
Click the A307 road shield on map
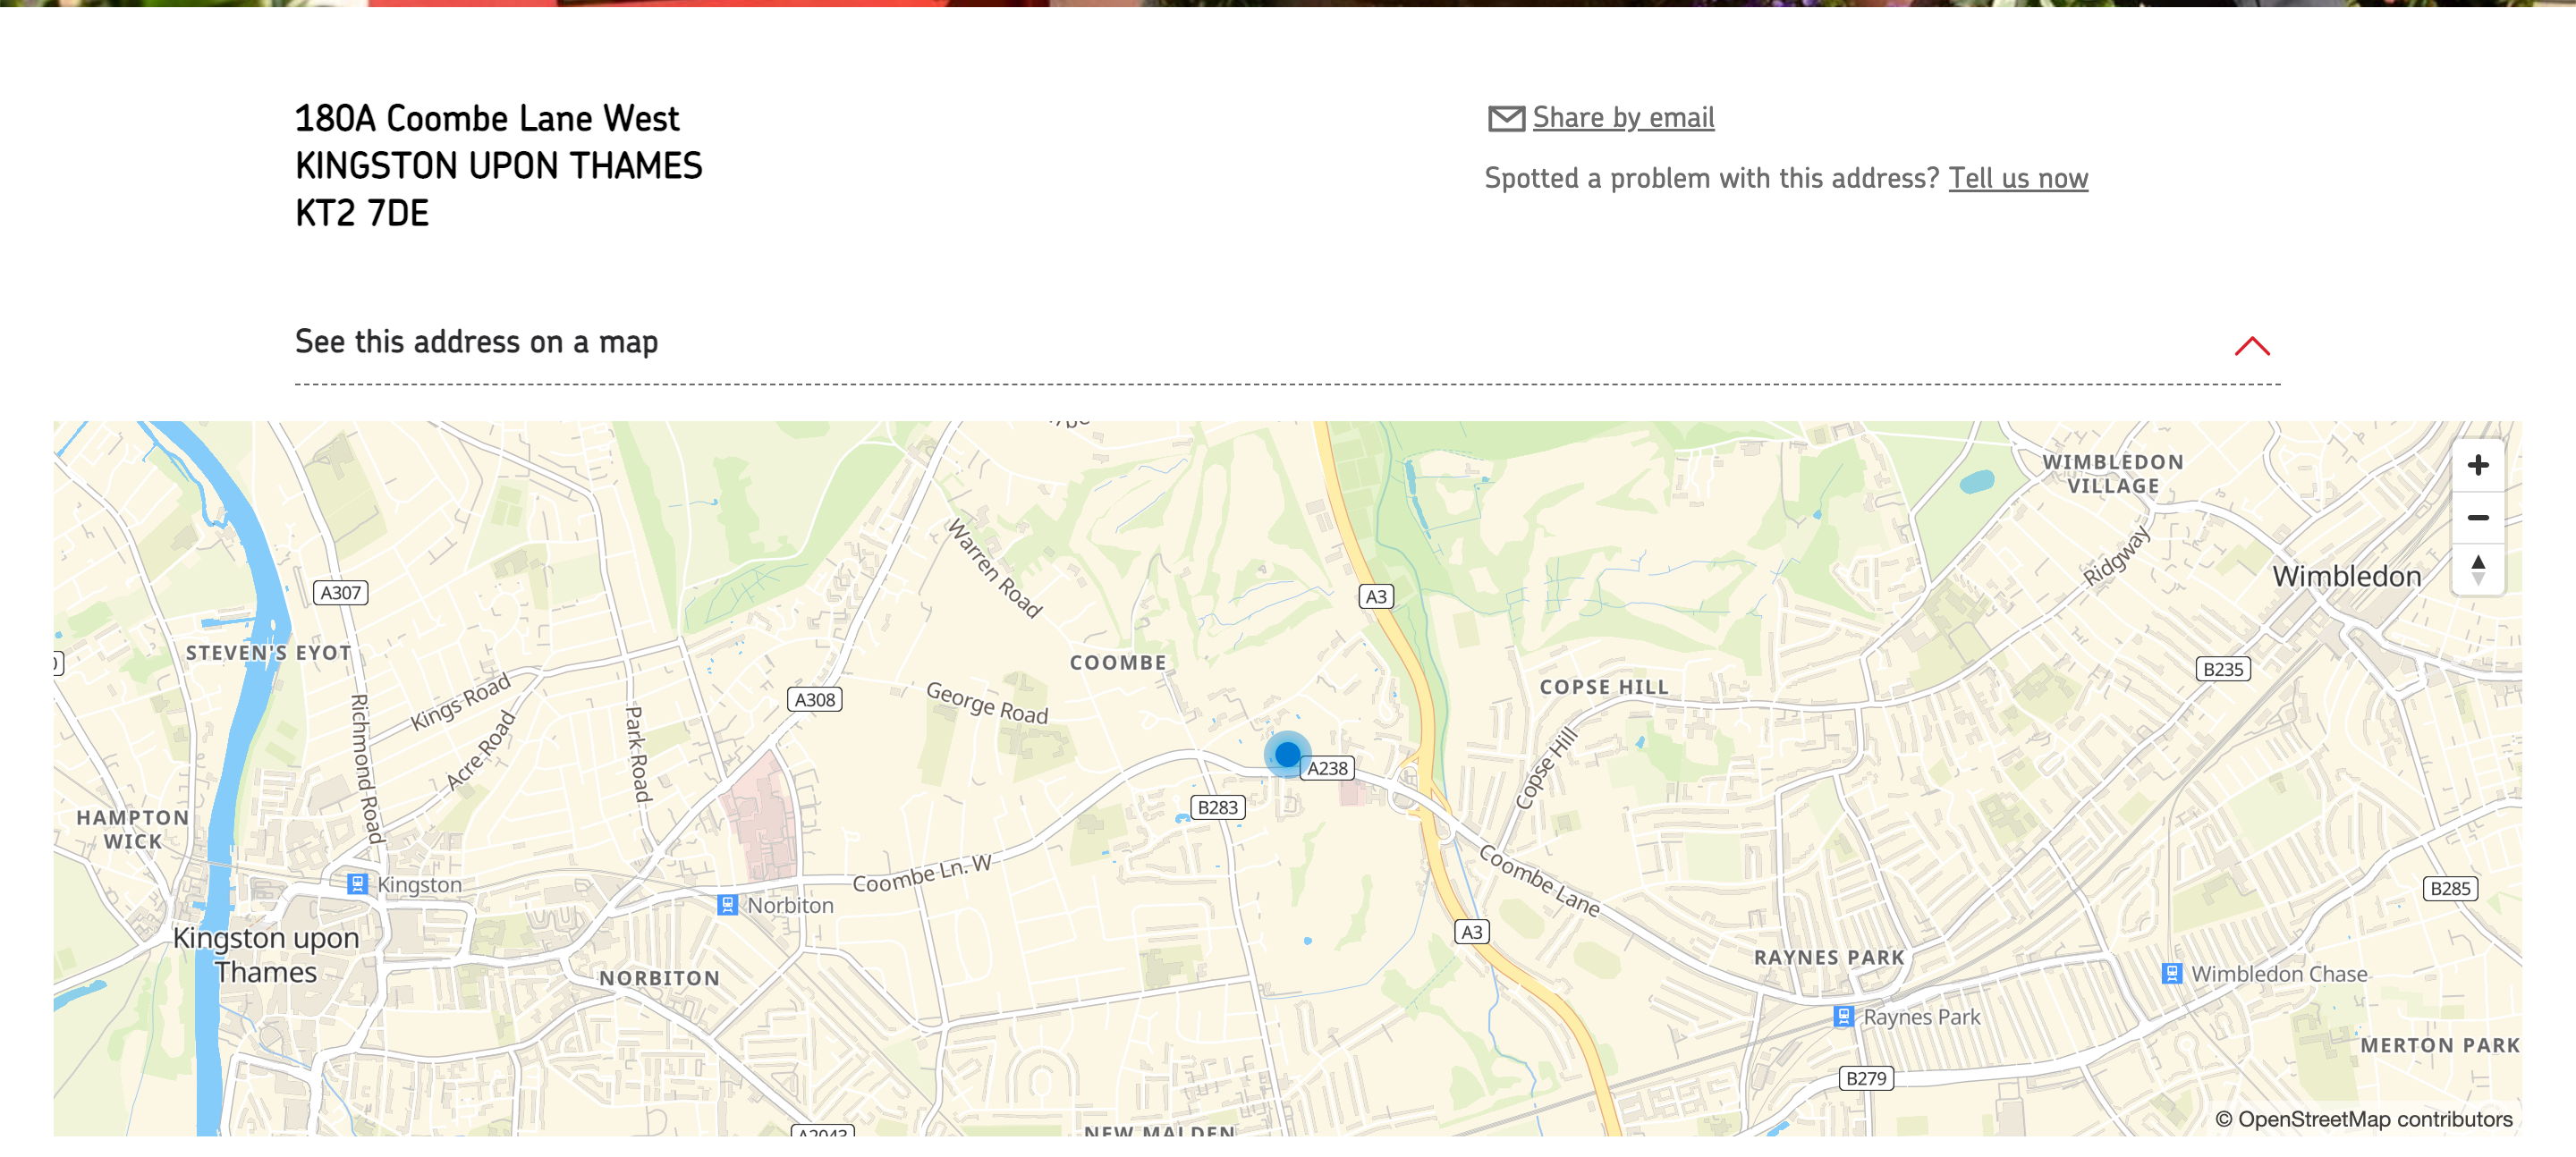(x=340, y=592)
